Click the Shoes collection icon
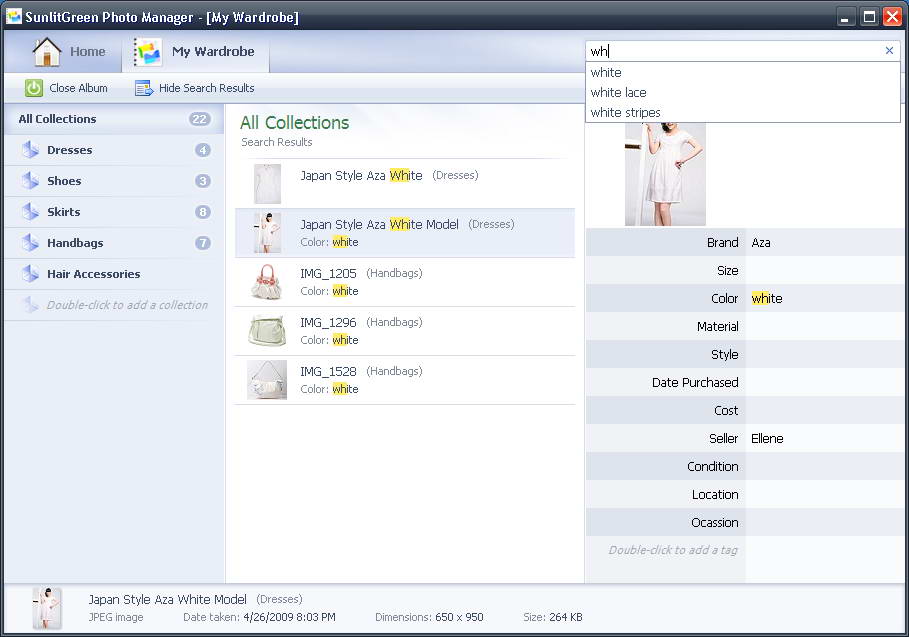Screen dimensions: 909x637 [30, 181]
